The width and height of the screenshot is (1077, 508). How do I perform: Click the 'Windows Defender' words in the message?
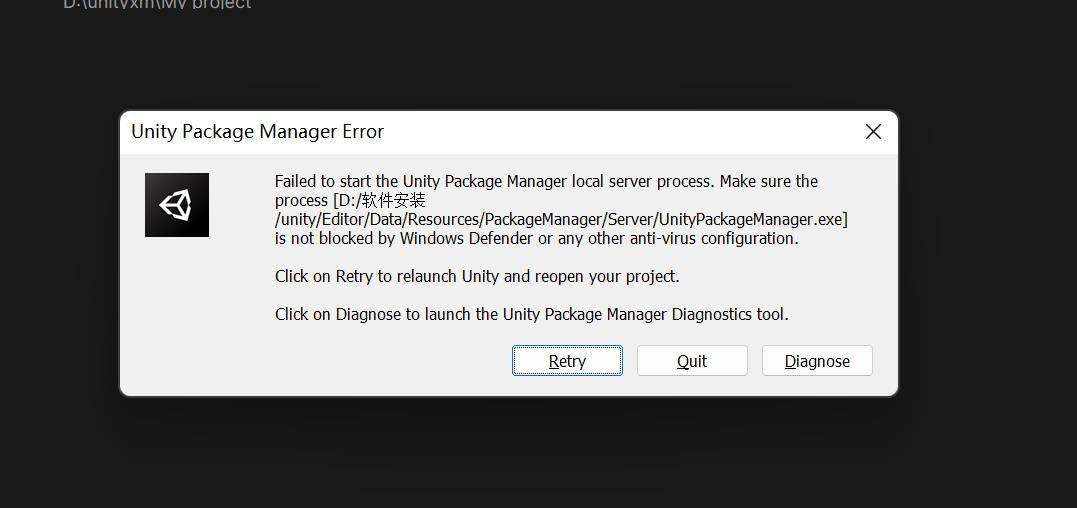[x=466, y=238]
